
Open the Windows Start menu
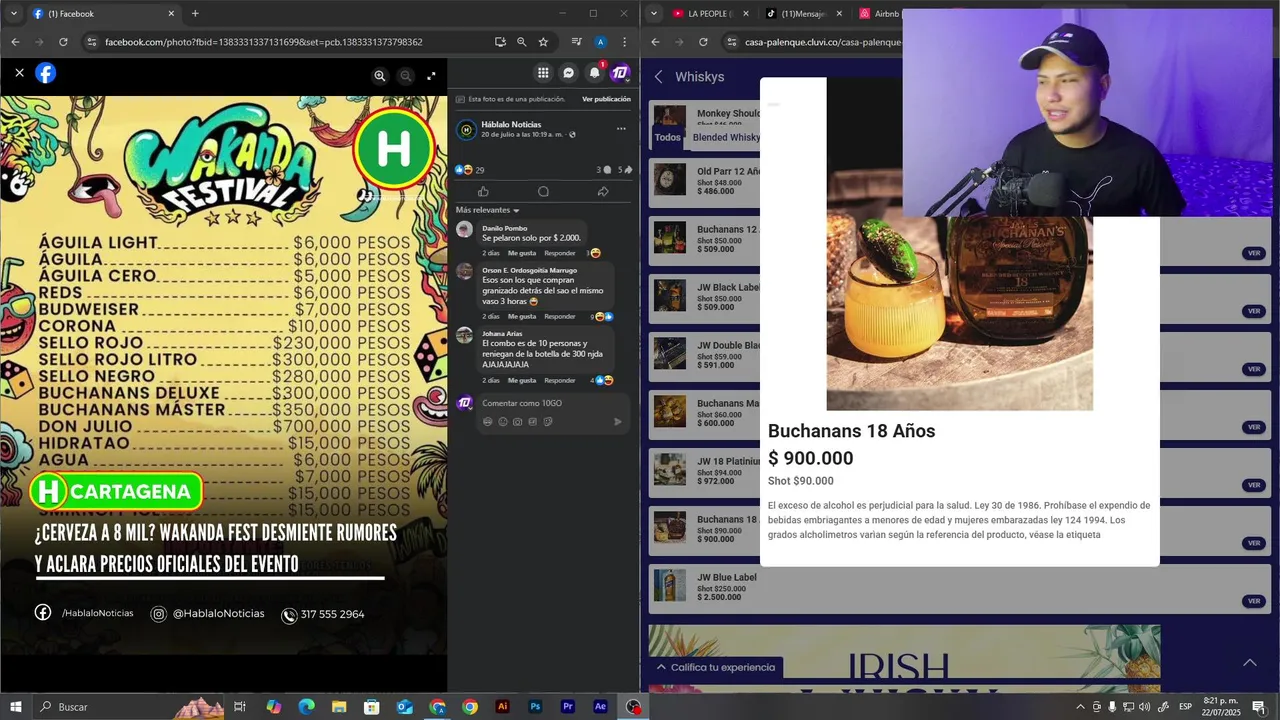point(15,707)
